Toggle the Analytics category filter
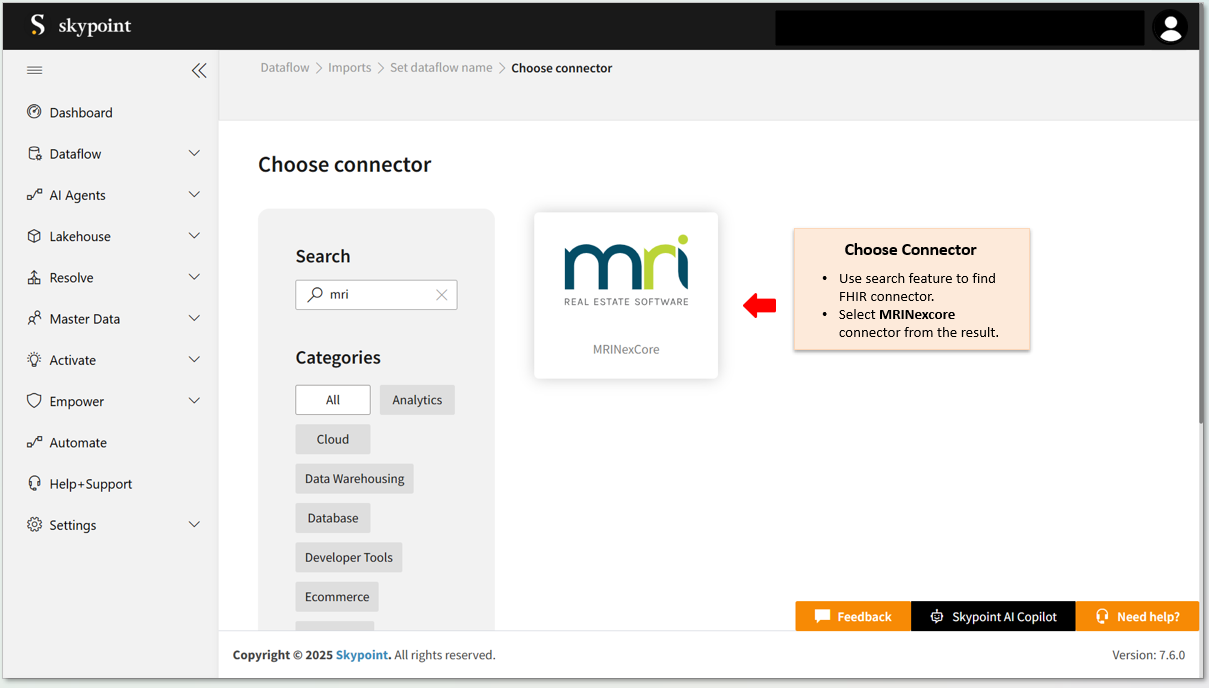The width and height of the screenshot is (1209, 688). [x=417, y=400]
